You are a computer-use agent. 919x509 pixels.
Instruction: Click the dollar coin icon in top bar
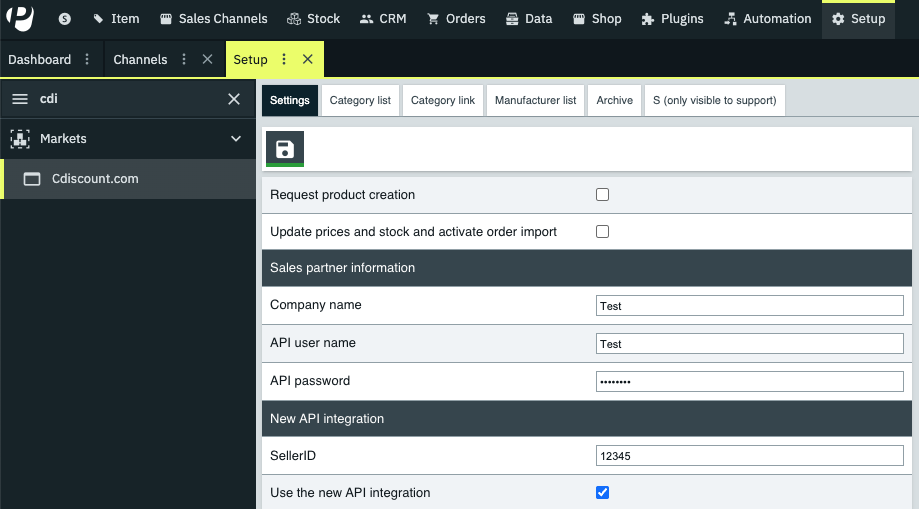65,19
